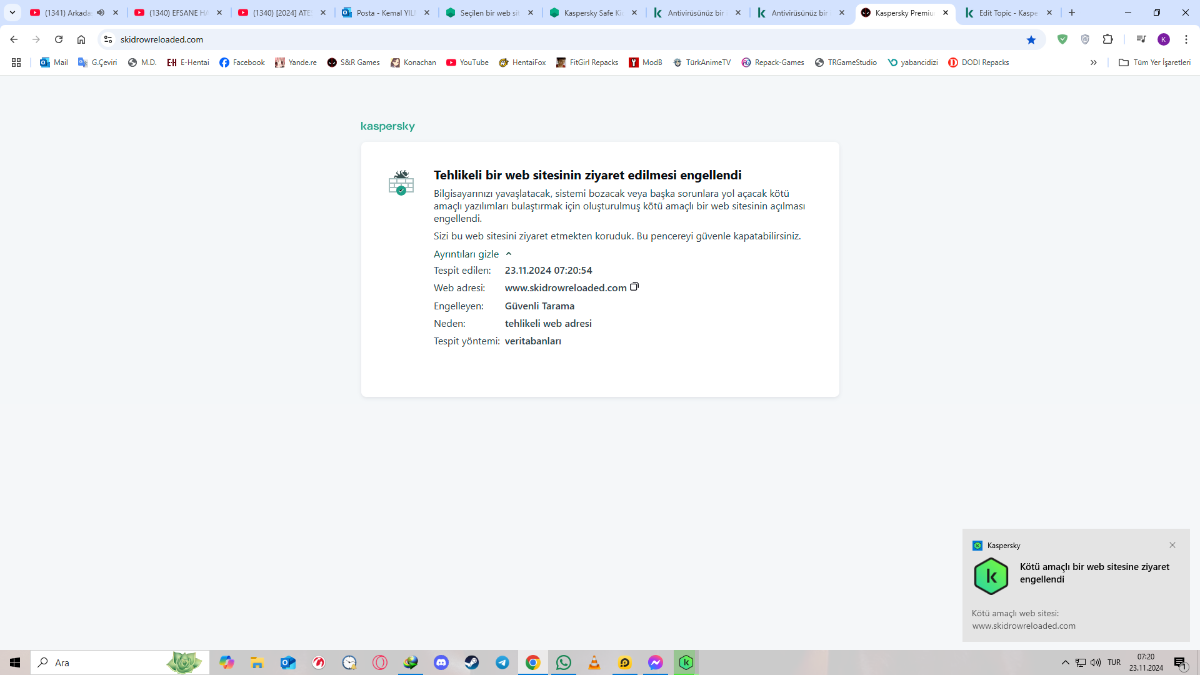This screenshot has height=675, width=1200.
Task: Mute the (1341) Arkadaş tab audio
Action: pyautogui.click(x=100, y=13)
